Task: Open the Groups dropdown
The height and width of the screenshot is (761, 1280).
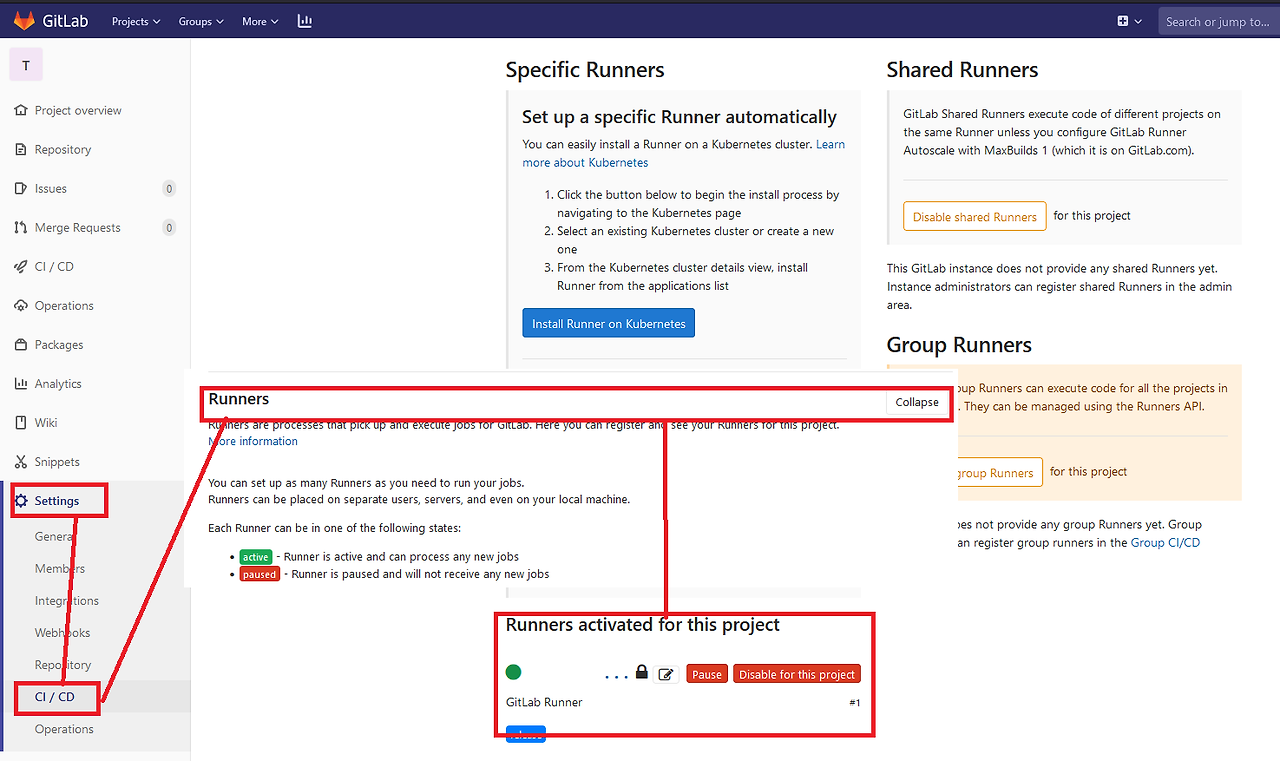Action: (x=200, y=20)
